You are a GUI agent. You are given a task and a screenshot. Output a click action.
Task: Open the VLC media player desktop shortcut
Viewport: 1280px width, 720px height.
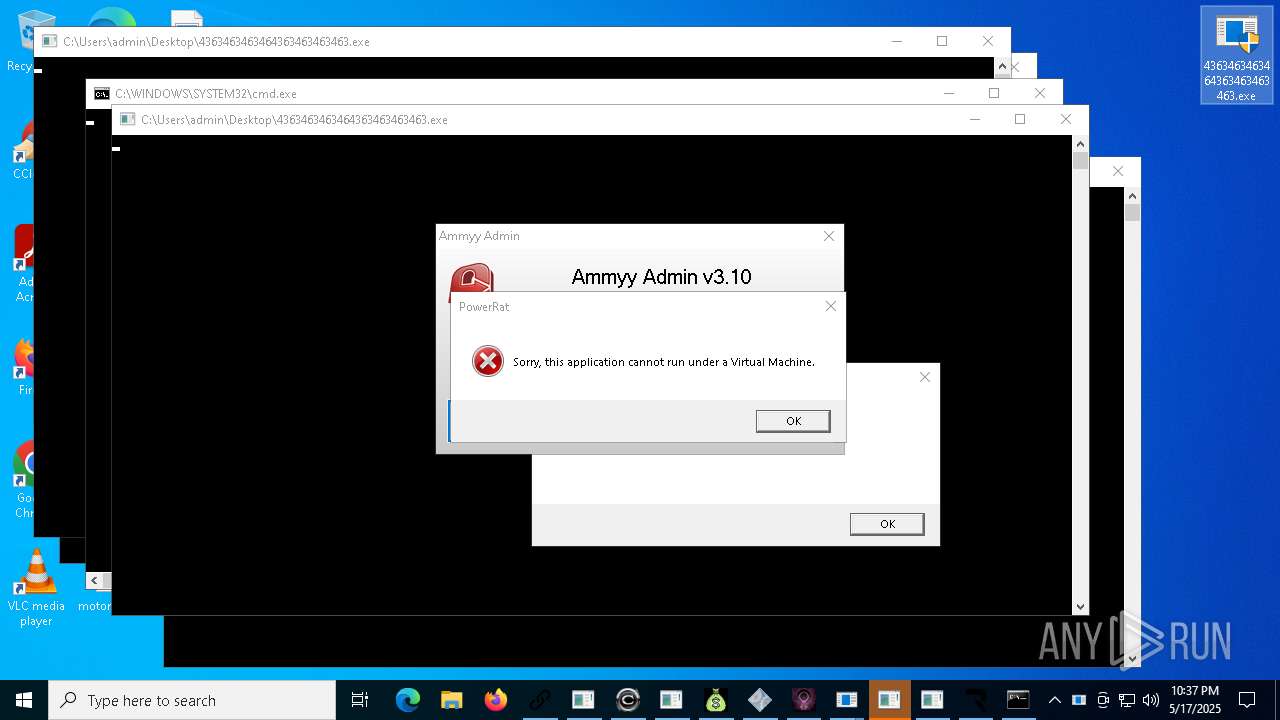[36, 588]
